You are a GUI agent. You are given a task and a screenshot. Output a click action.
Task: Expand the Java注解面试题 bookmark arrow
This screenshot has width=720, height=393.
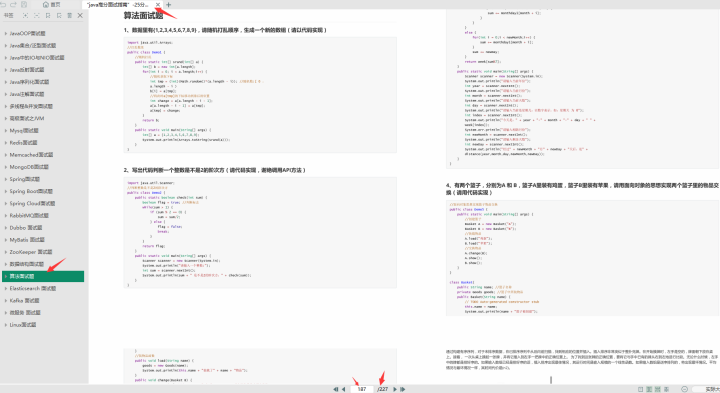[6, 94]
